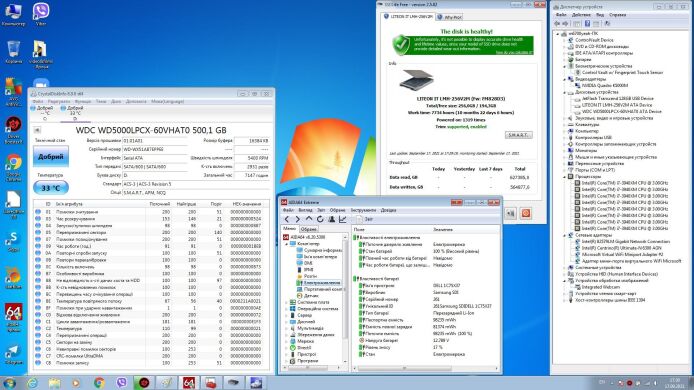Expand Системна плата in AIDA64 tree

(x=286, y=302)
